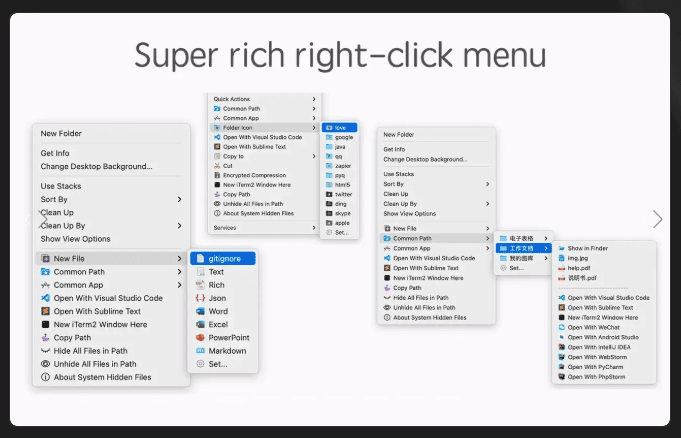Image resolution: width=681 pixels, height=438 pixels.
Task: Expand the 我的图库 folder arrow
Action: tap(546, 258)
